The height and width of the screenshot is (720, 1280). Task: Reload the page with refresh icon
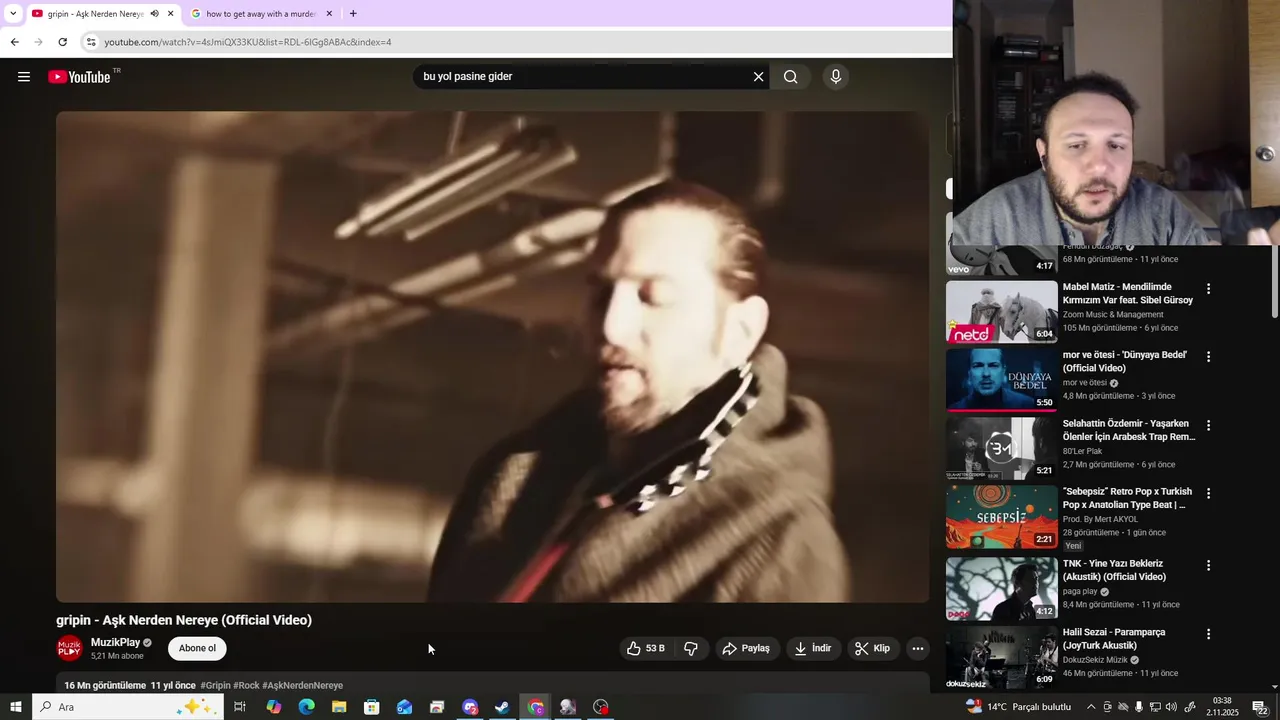point(62,42)
